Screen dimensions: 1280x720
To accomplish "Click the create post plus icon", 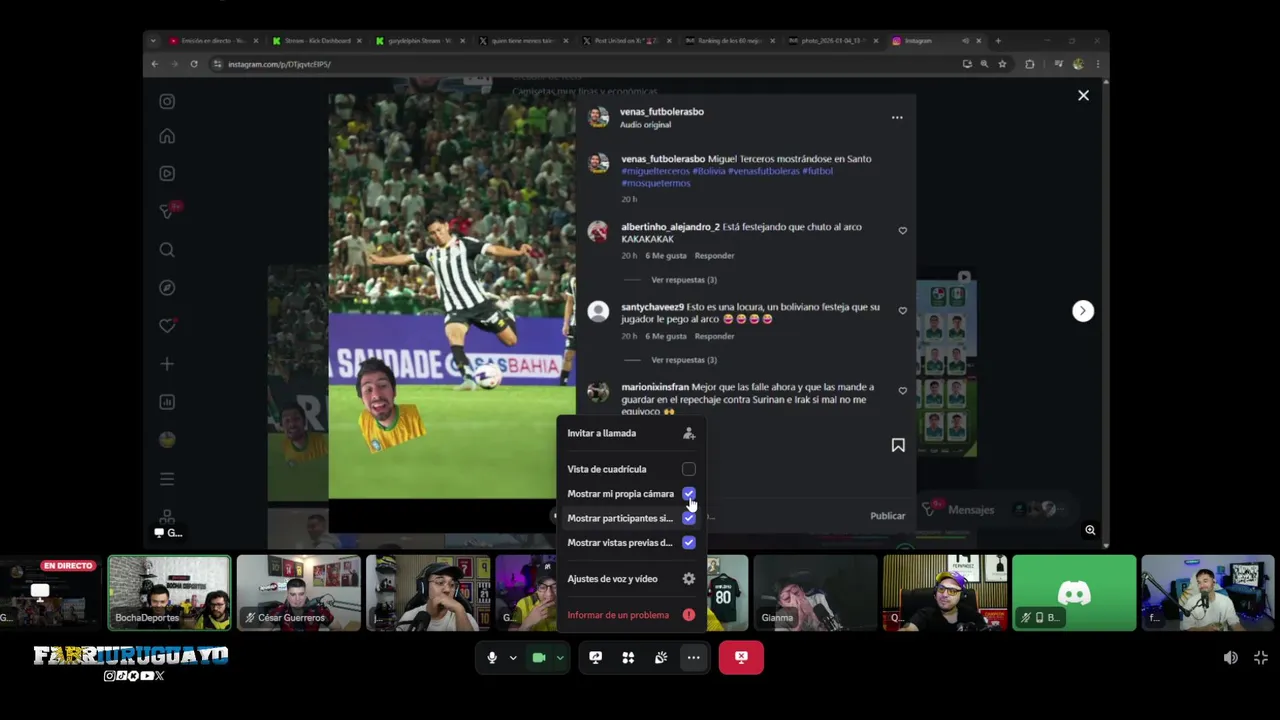I will pos(167,364).
